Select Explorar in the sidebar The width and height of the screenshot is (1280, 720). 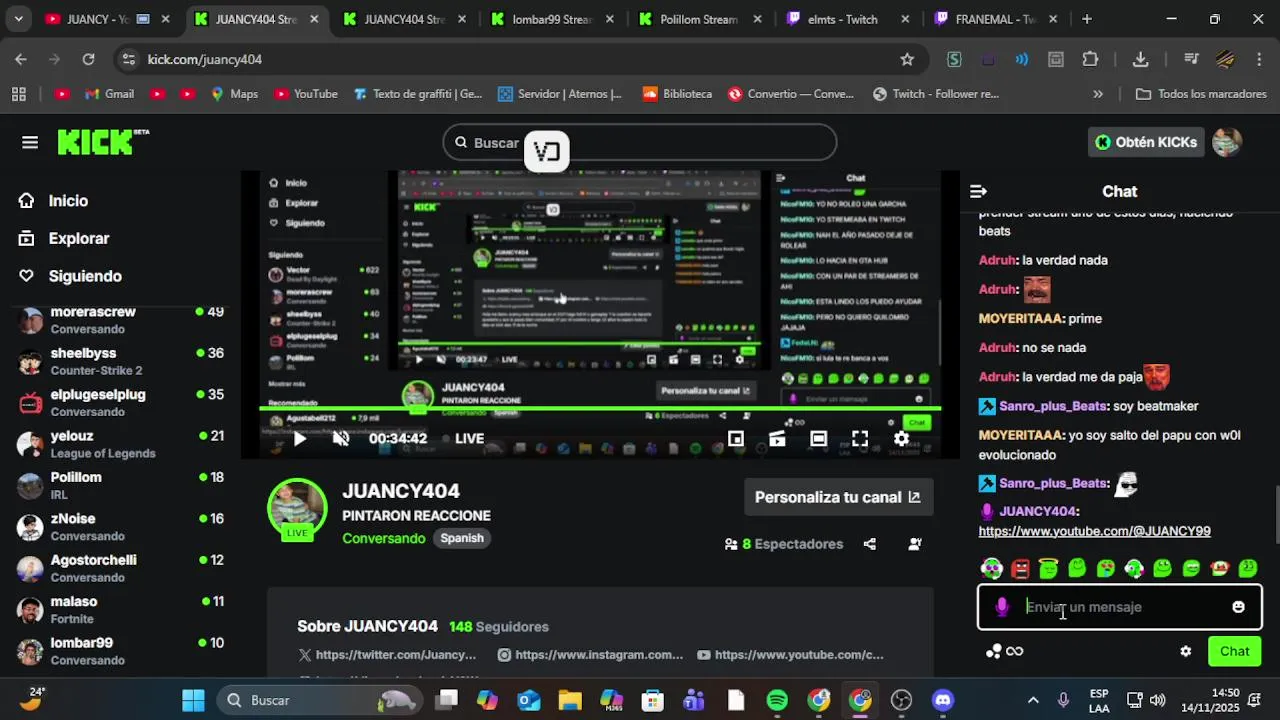pyautogui.click(x=78, y=238)
